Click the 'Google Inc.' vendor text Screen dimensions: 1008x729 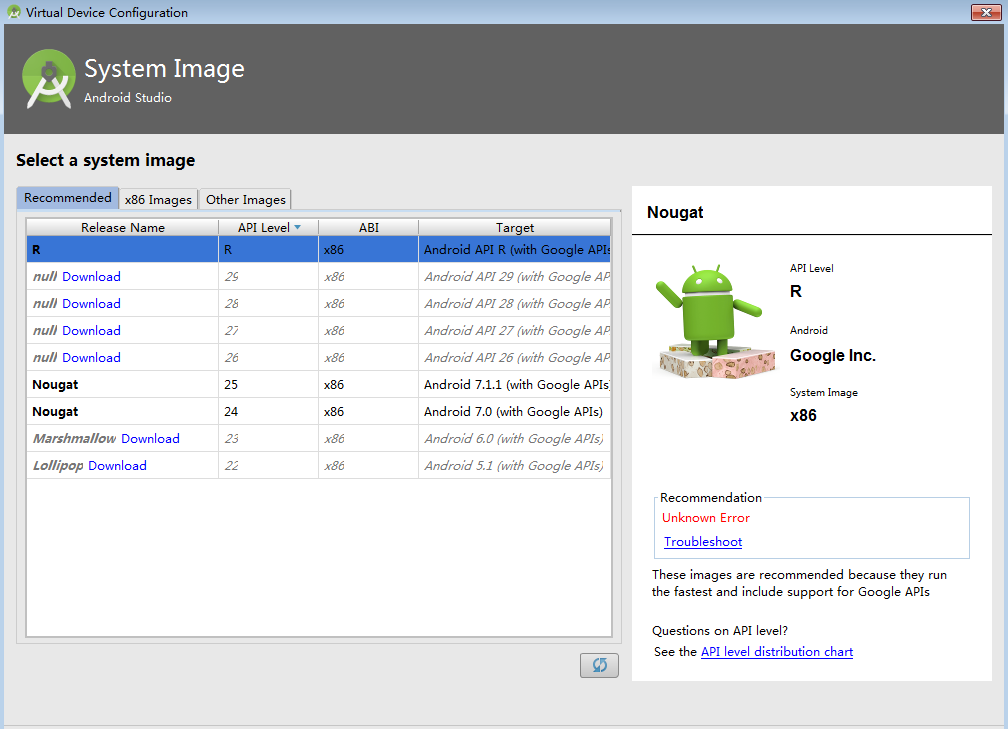(832, 356)
